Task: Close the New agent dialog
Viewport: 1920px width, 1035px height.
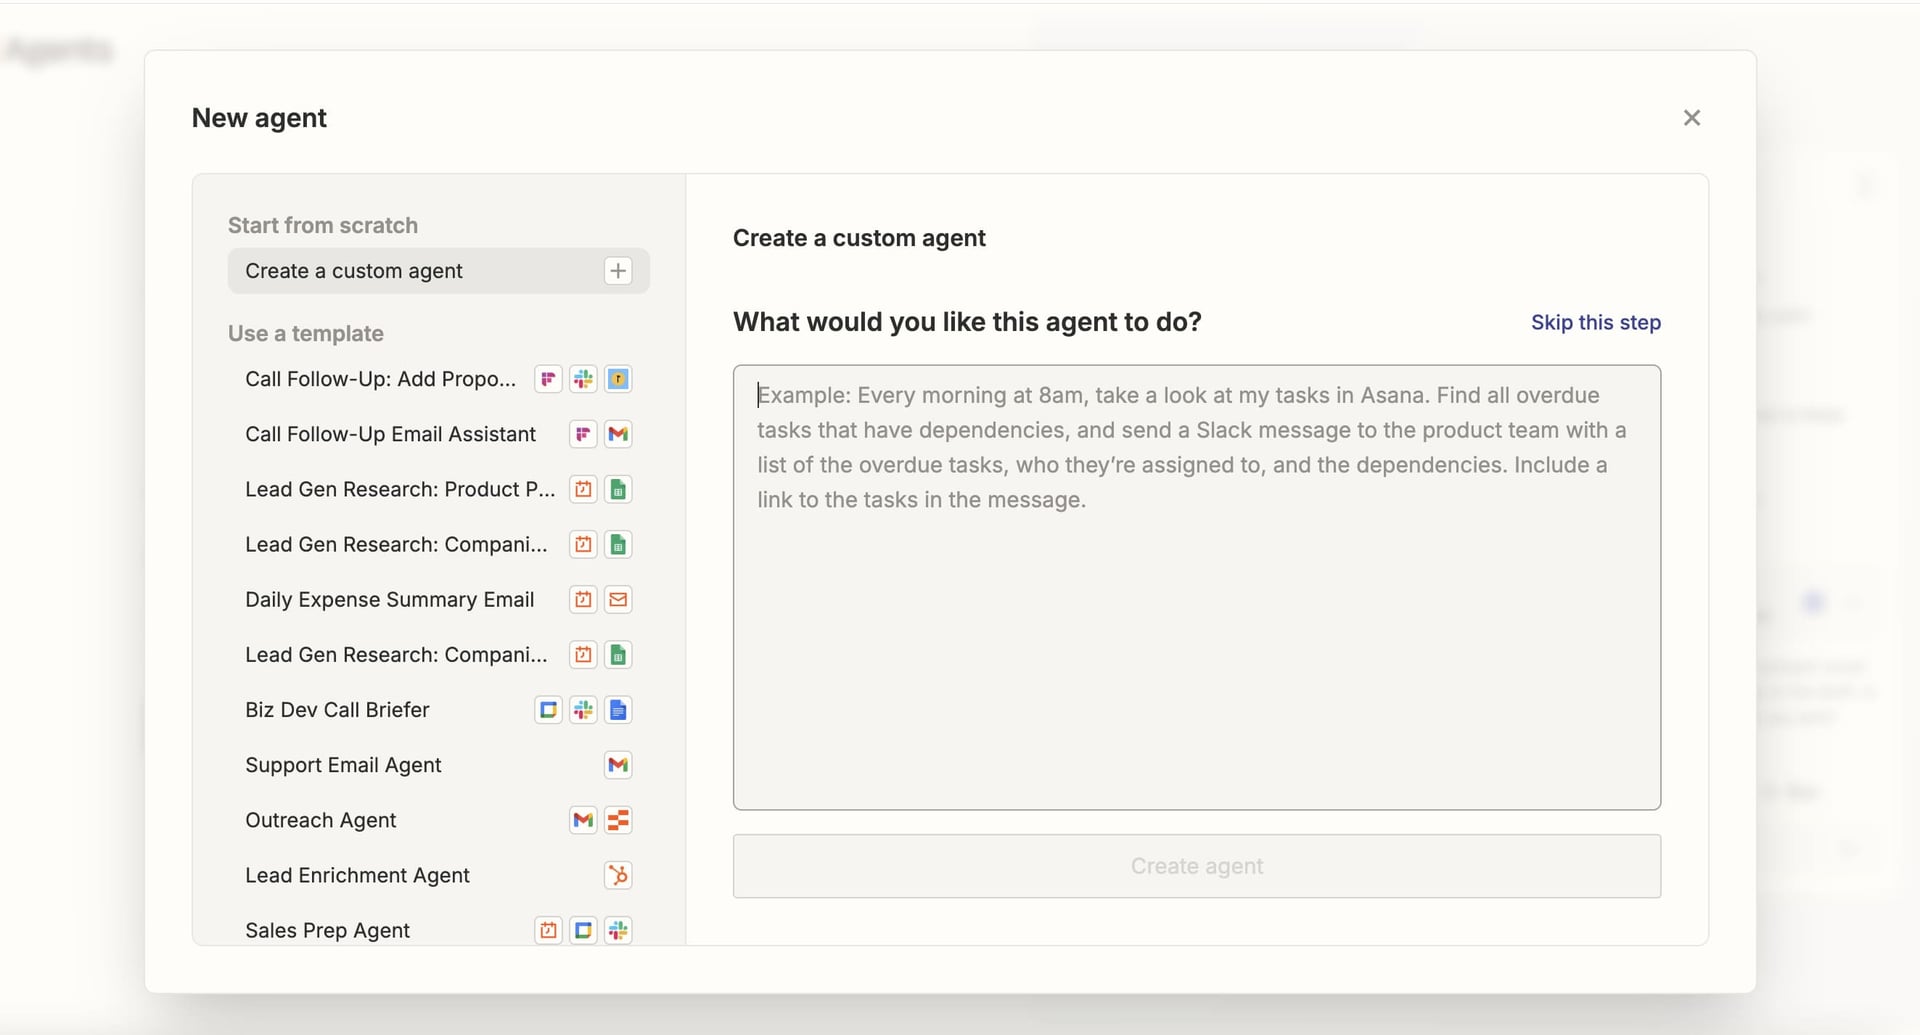Action: tap(1692, 117)
